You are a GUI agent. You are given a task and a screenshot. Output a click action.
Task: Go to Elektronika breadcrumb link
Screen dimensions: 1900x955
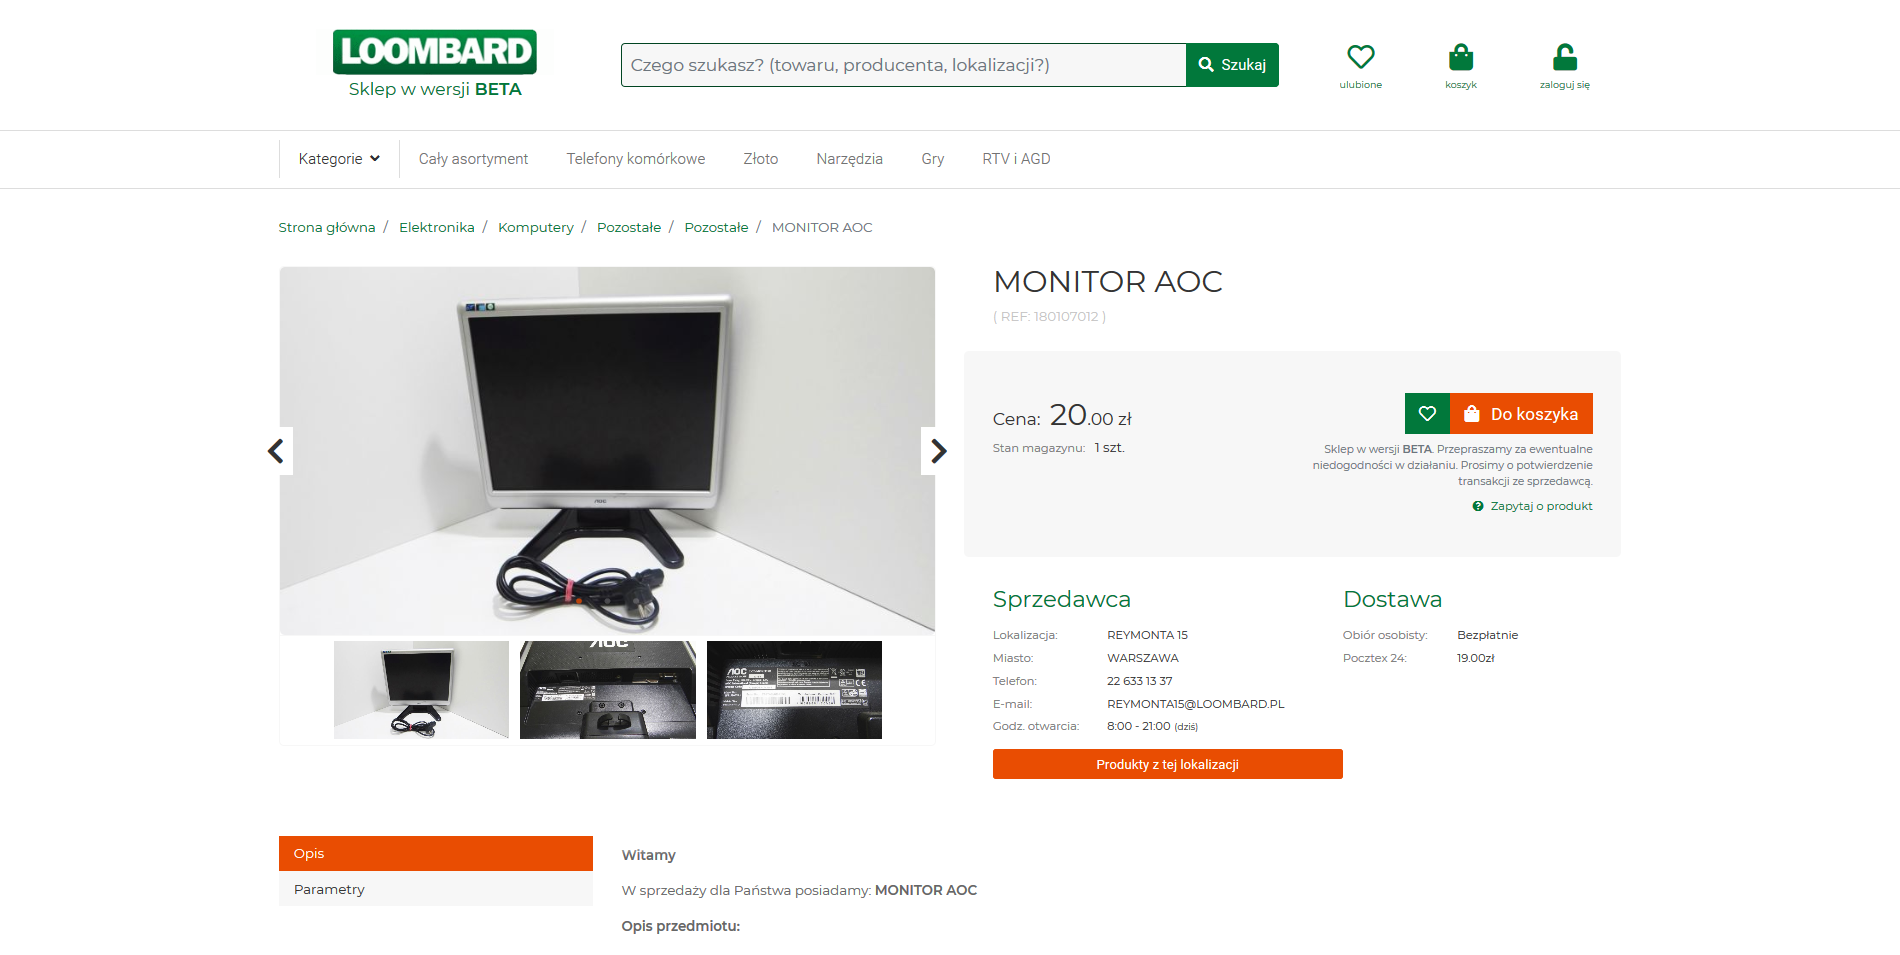[x=437, y=227]
